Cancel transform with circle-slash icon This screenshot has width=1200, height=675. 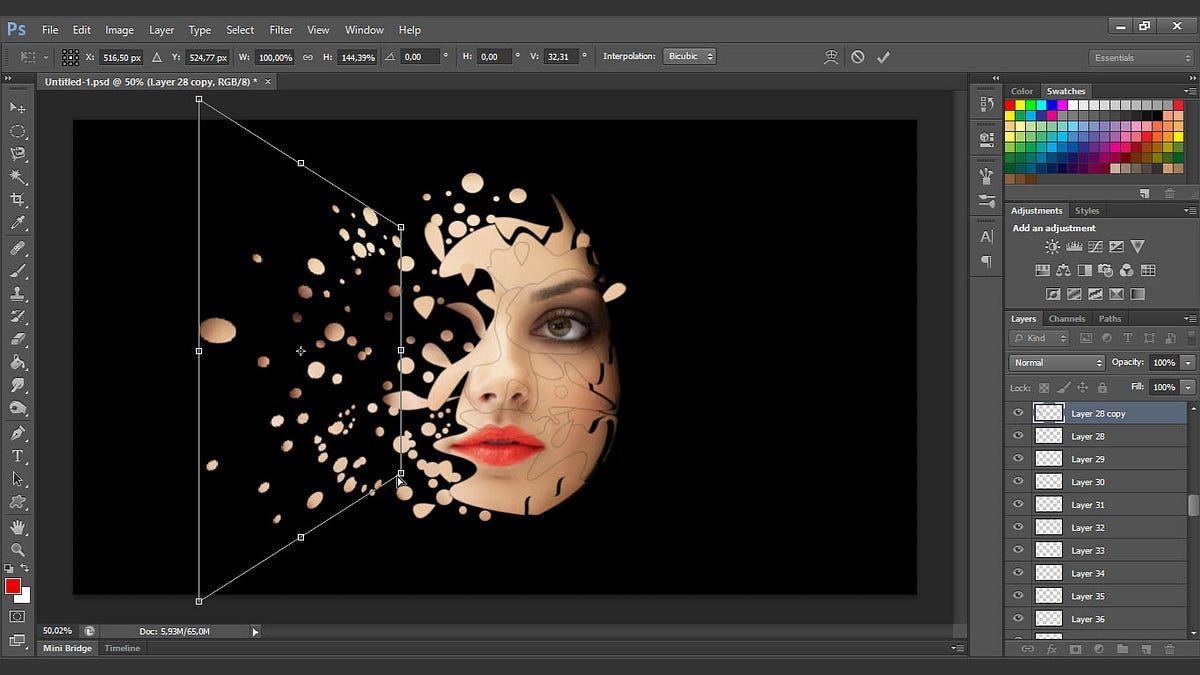[857, 57]
